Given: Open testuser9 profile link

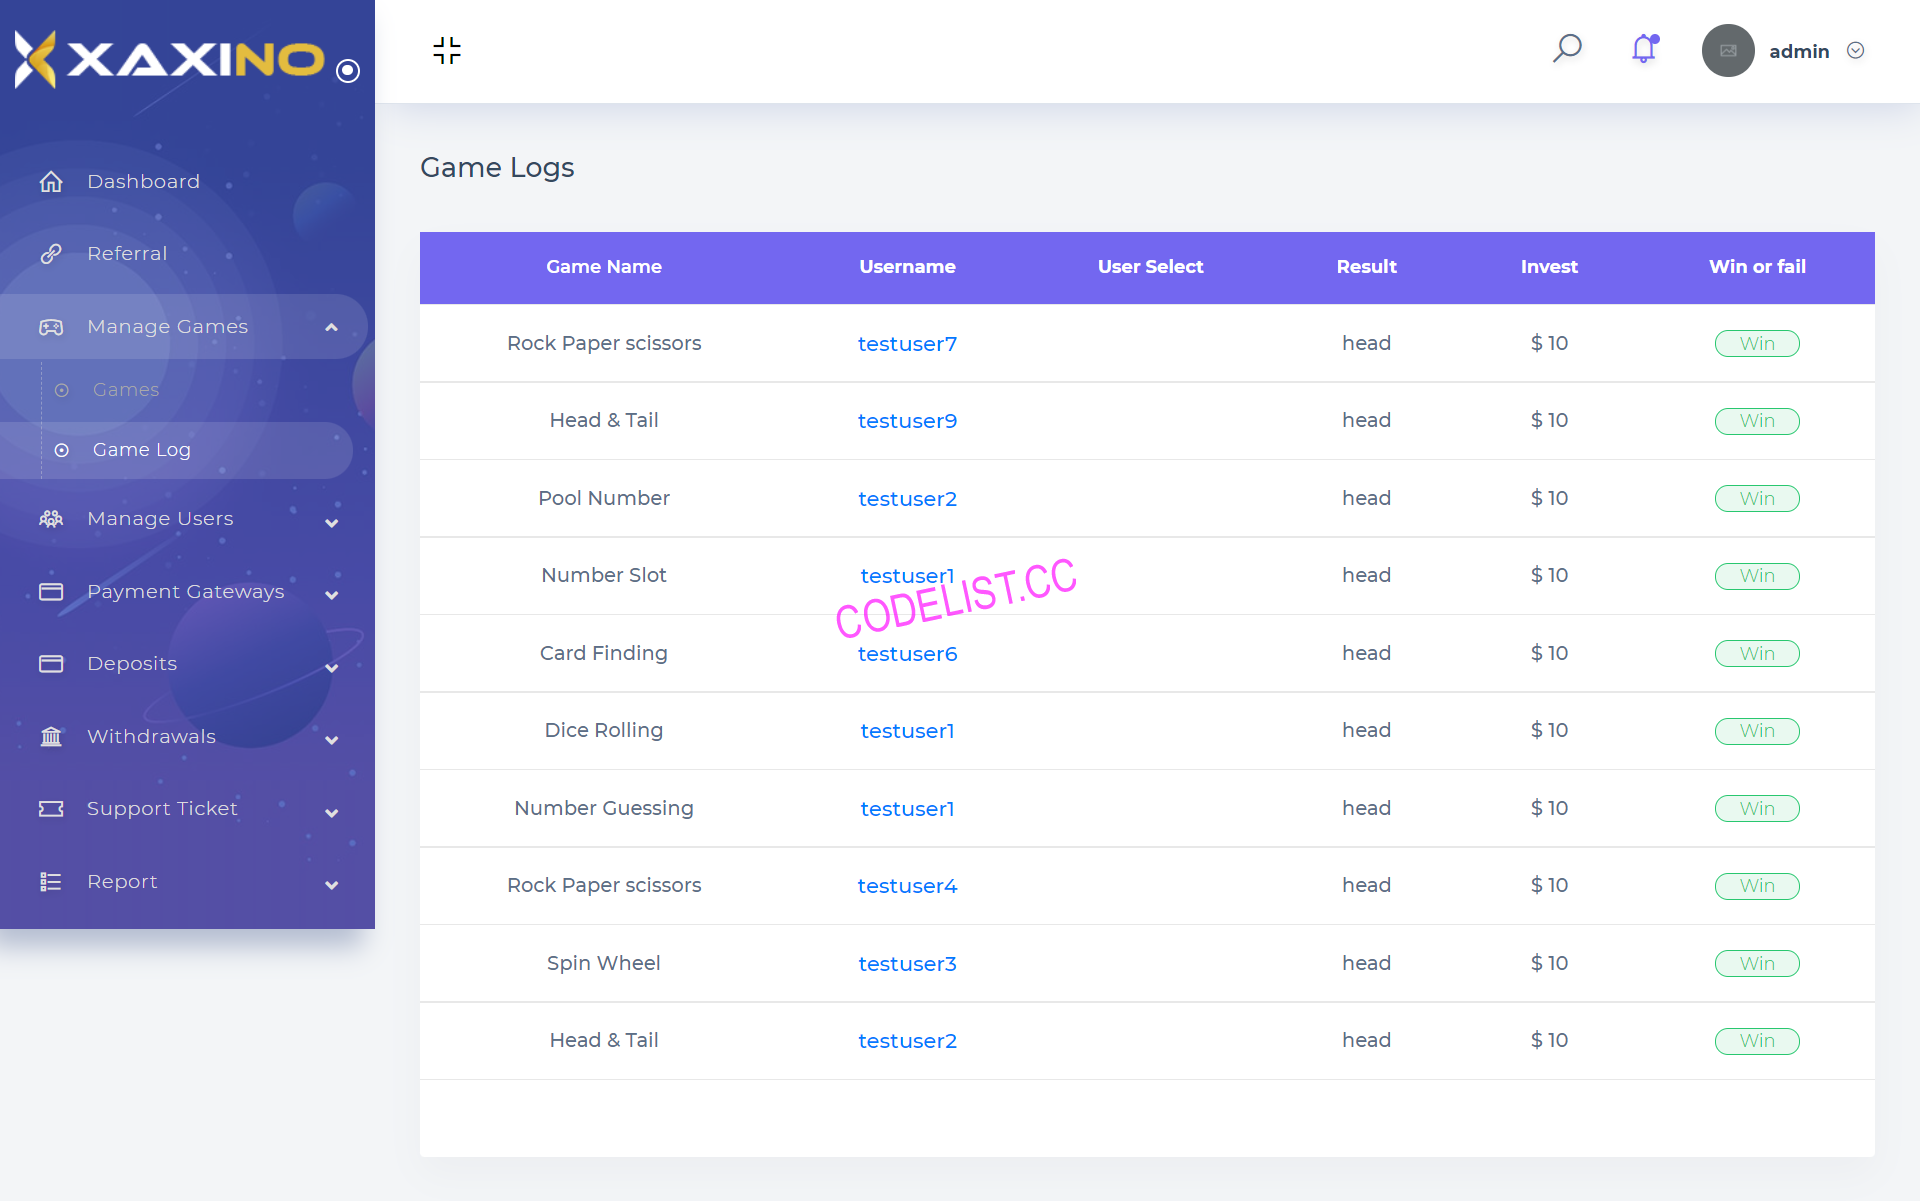Looking at the screenshot, I should pyautogui.click(x=907, y=421).
